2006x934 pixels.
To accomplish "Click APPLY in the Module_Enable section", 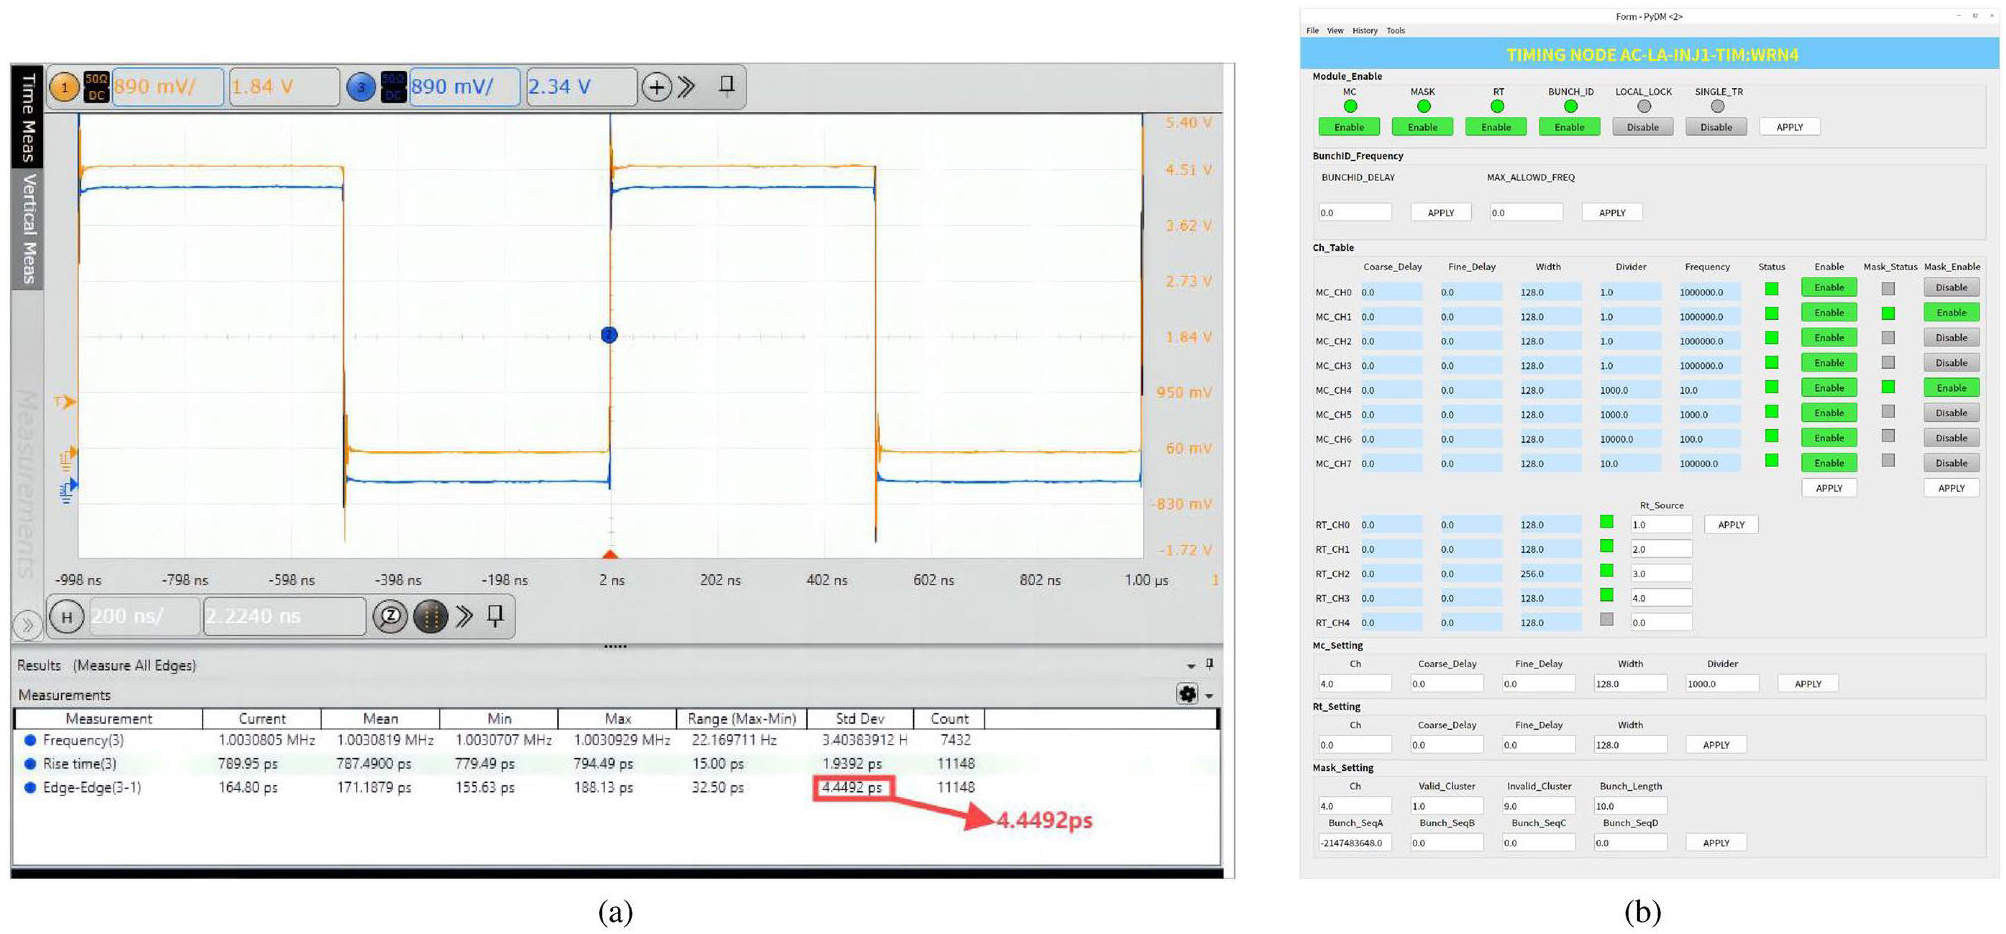I will [1789, 127].
